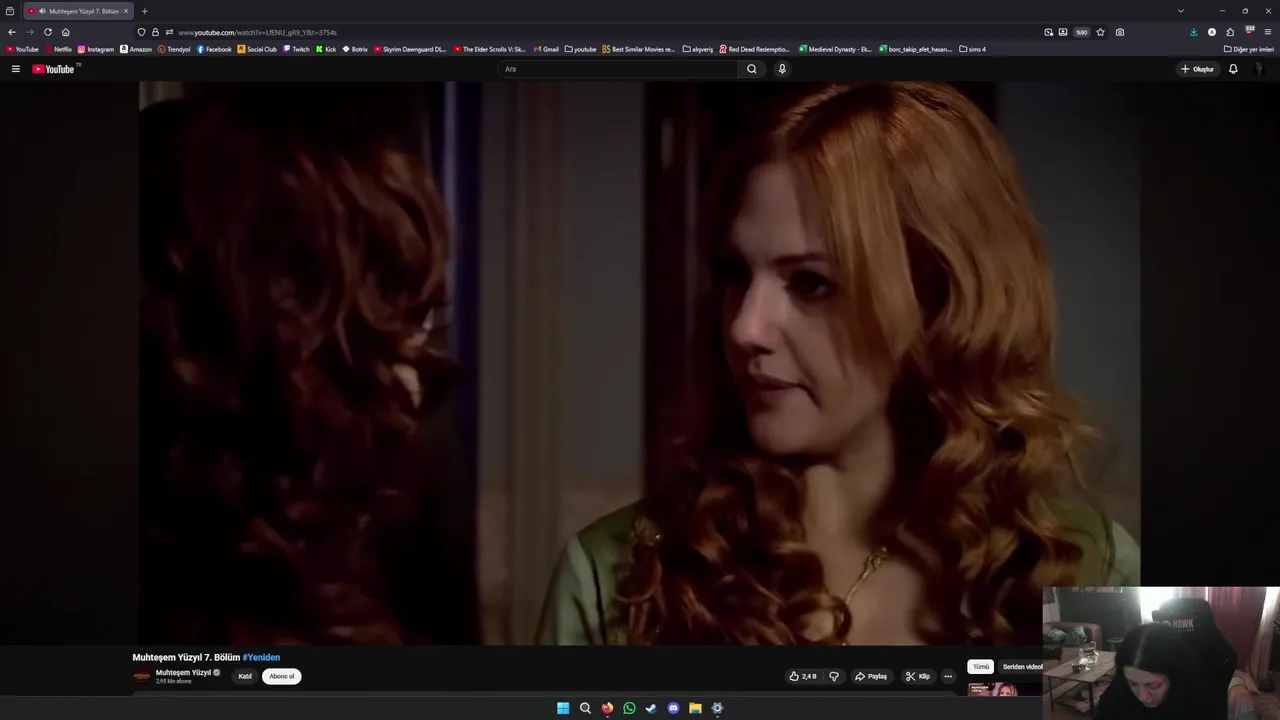This screenshot has width=1280, height=720.
Task: Open browser application menu
Action: (1268, 32)
